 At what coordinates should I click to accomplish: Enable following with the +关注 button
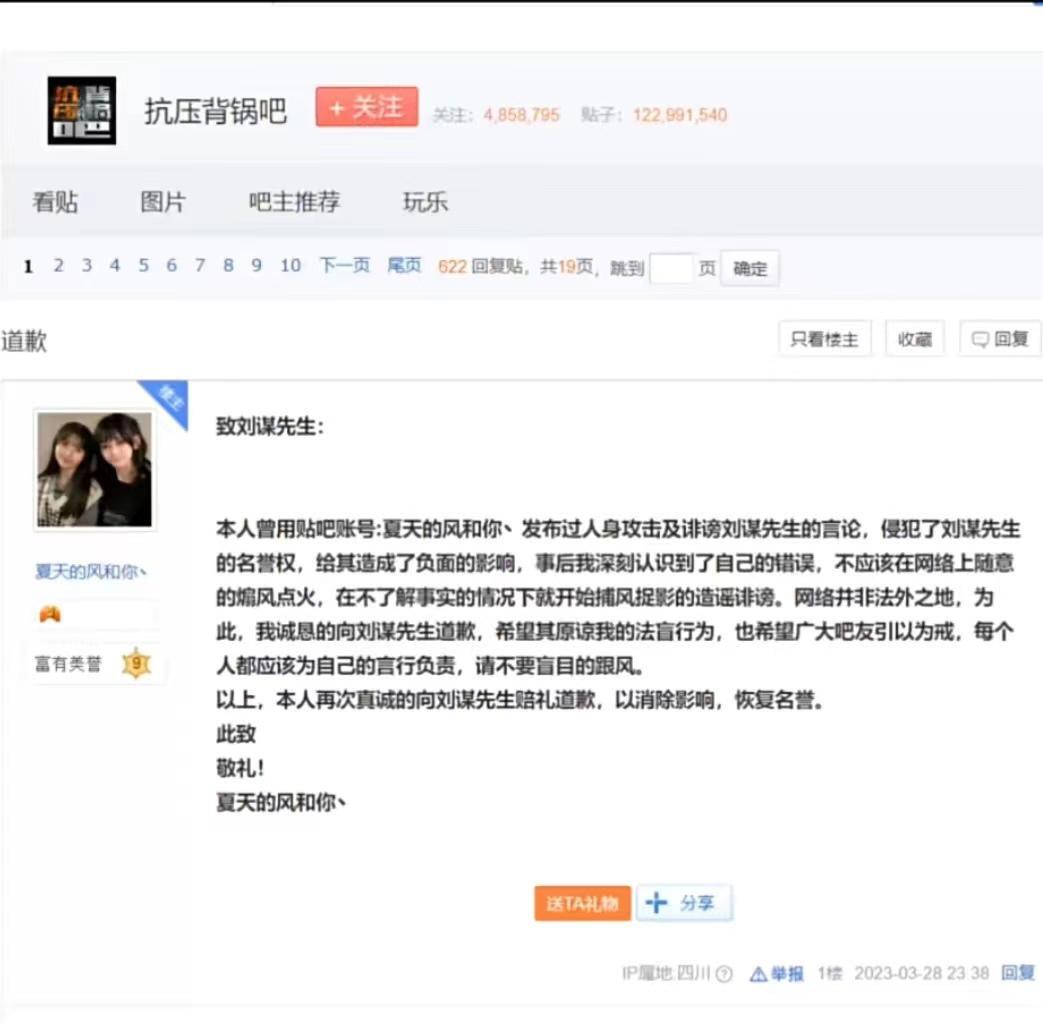[x=366, y=106]
